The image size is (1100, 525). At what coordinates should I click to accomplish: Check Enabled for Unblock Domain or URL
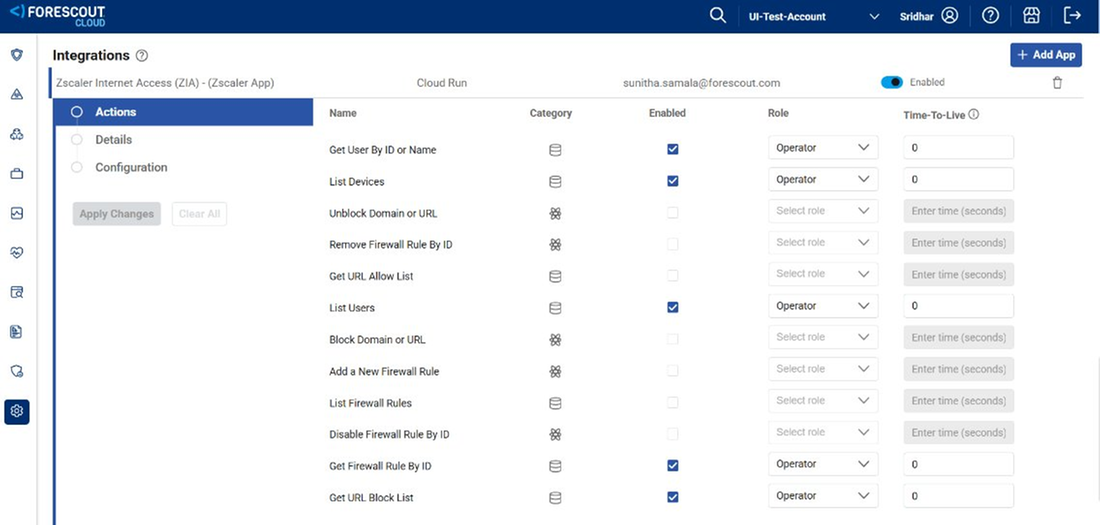(x=673, y=212)
